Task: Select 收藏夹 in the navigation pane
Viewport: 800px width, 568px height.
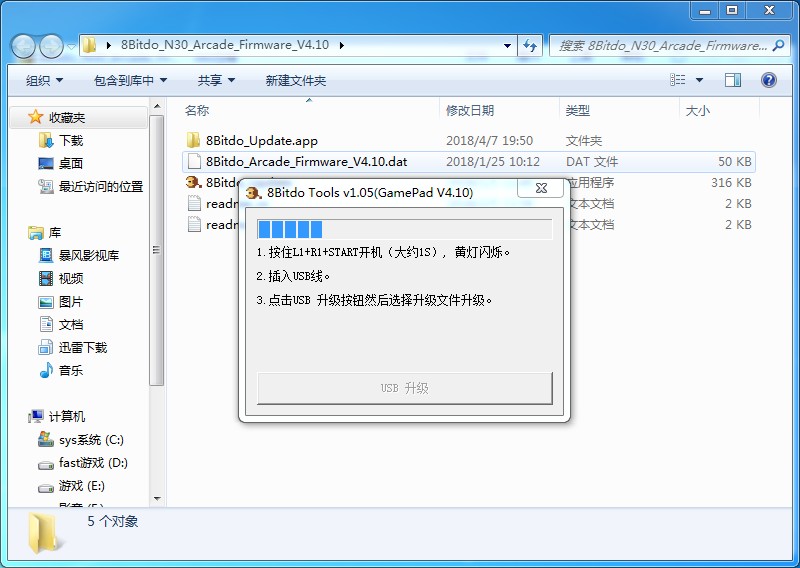Action: point(66,117)
